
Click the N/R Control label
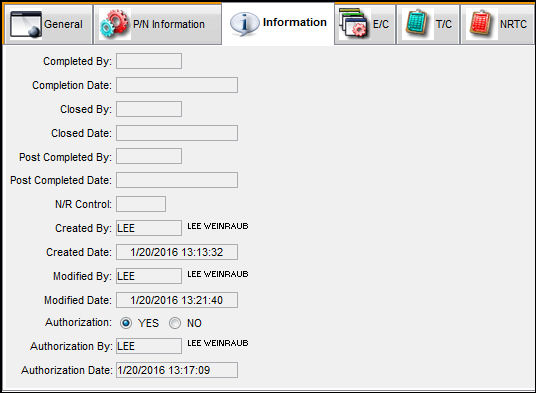click(83, 204)
